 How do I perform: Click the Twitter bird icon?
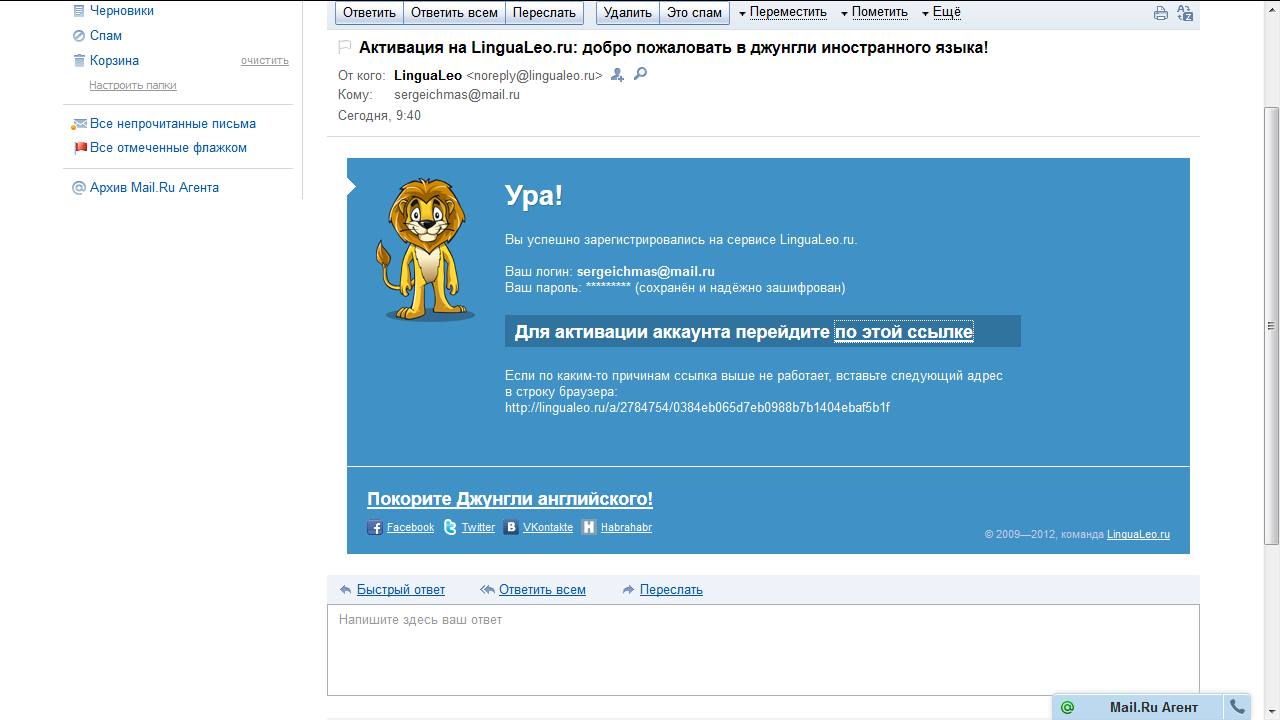click(x=450, y=527)
